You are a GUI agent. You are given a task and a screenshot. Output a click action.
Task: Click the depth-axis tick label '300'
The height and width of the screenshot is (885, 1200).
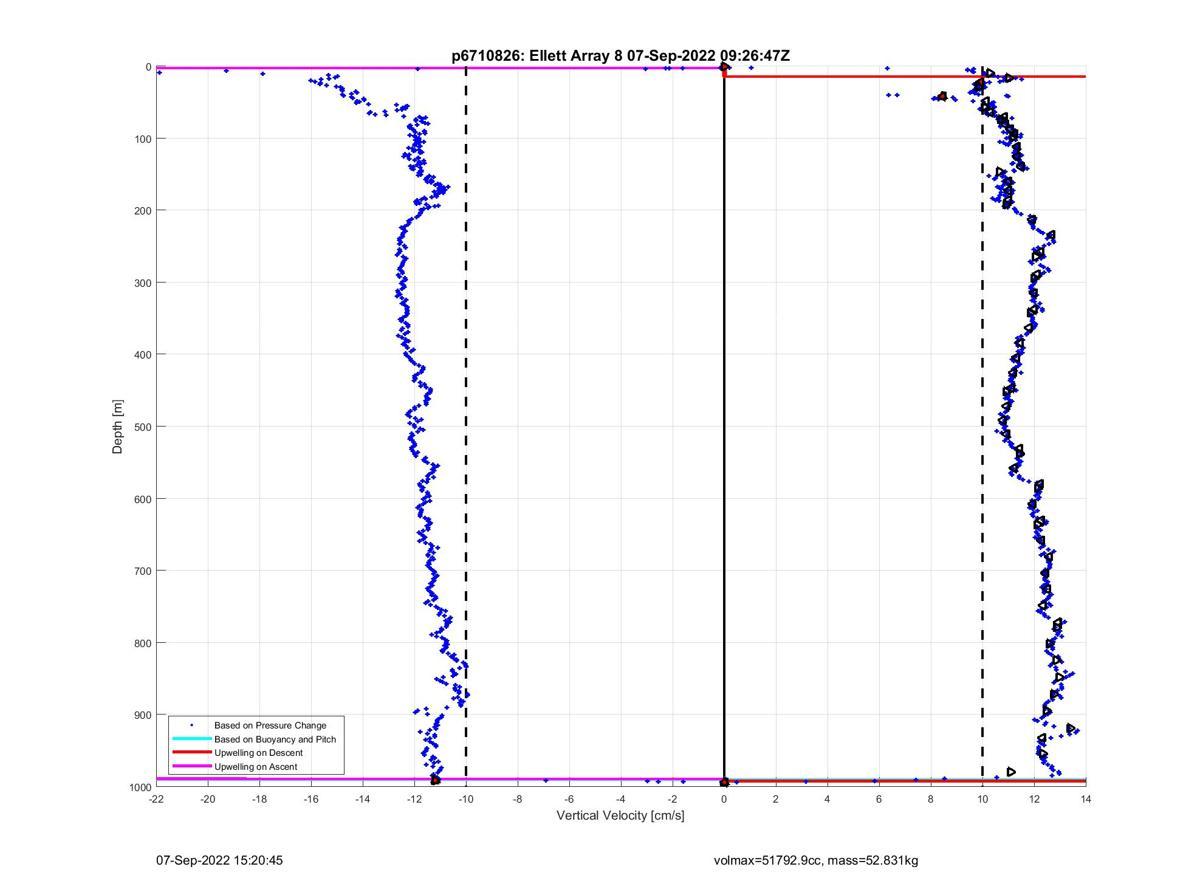[x=142, y=283]
